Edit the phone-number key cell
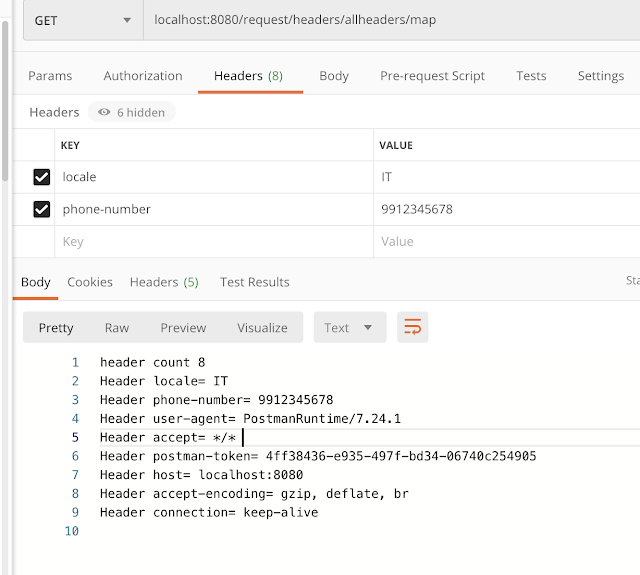 pyautogui.click(x=214, y=209)
